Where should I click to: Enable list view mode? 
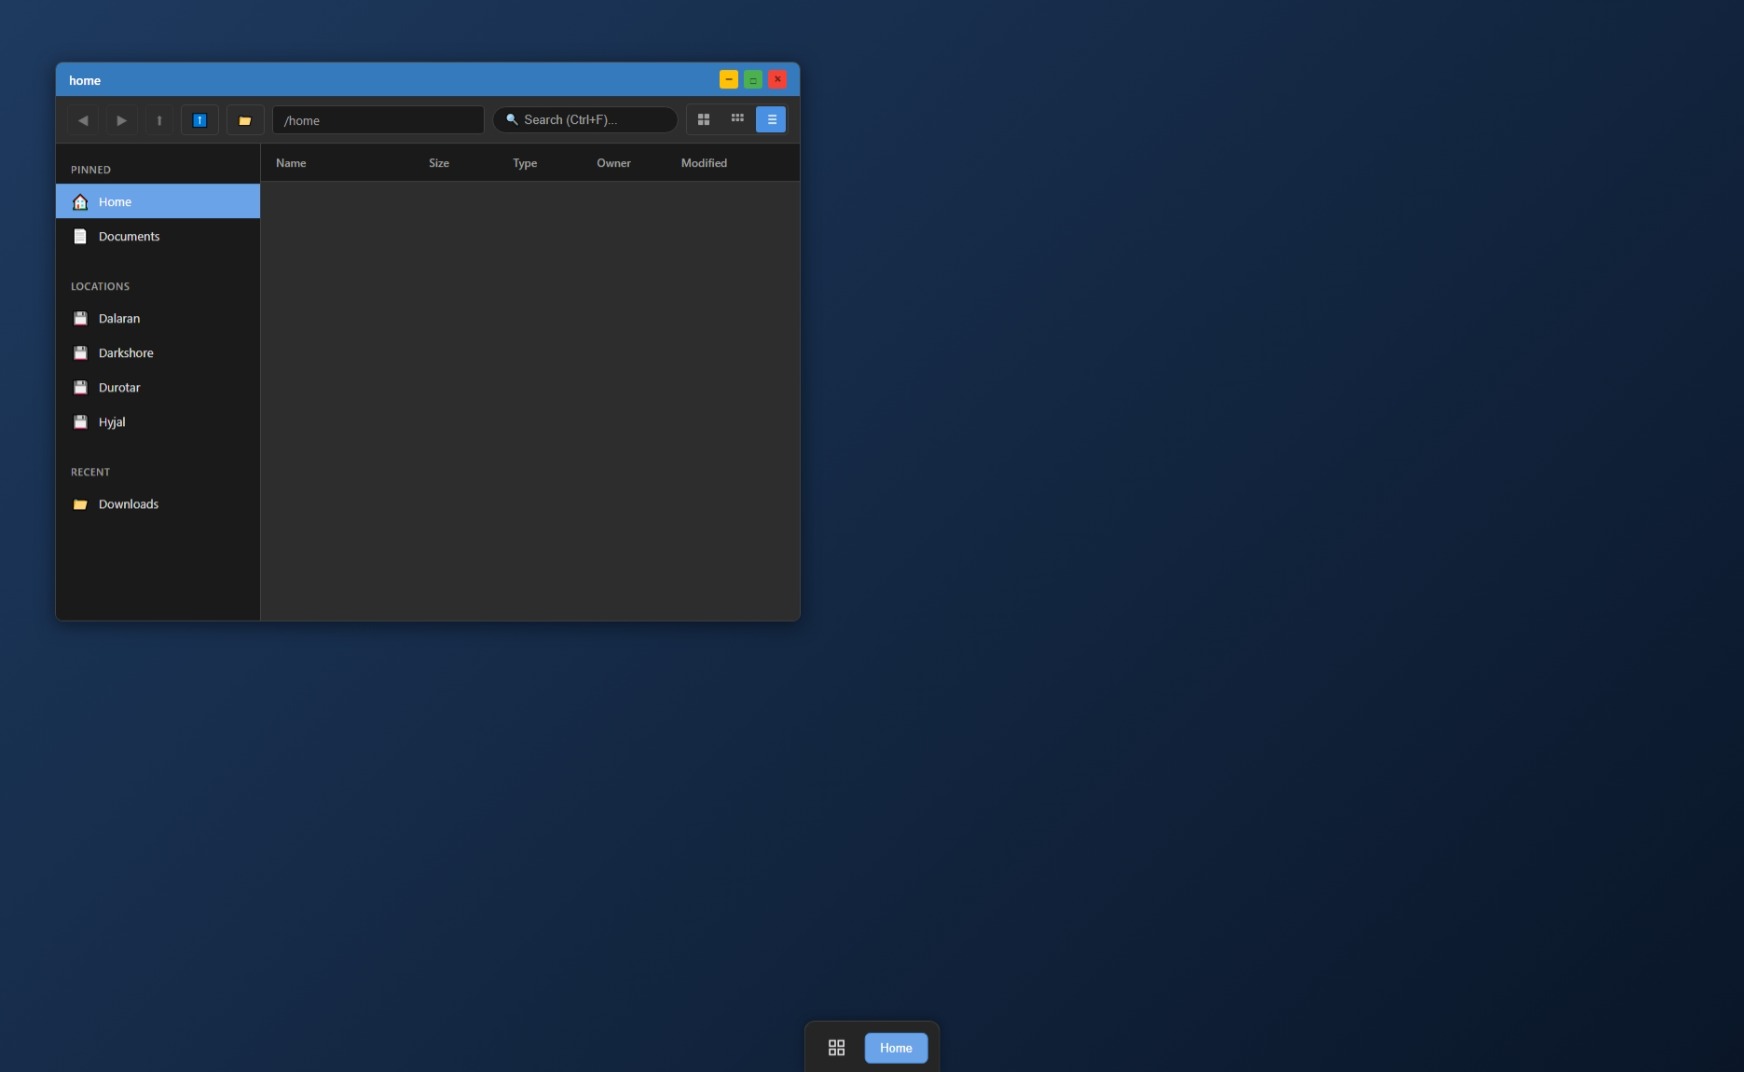(771, 119)
